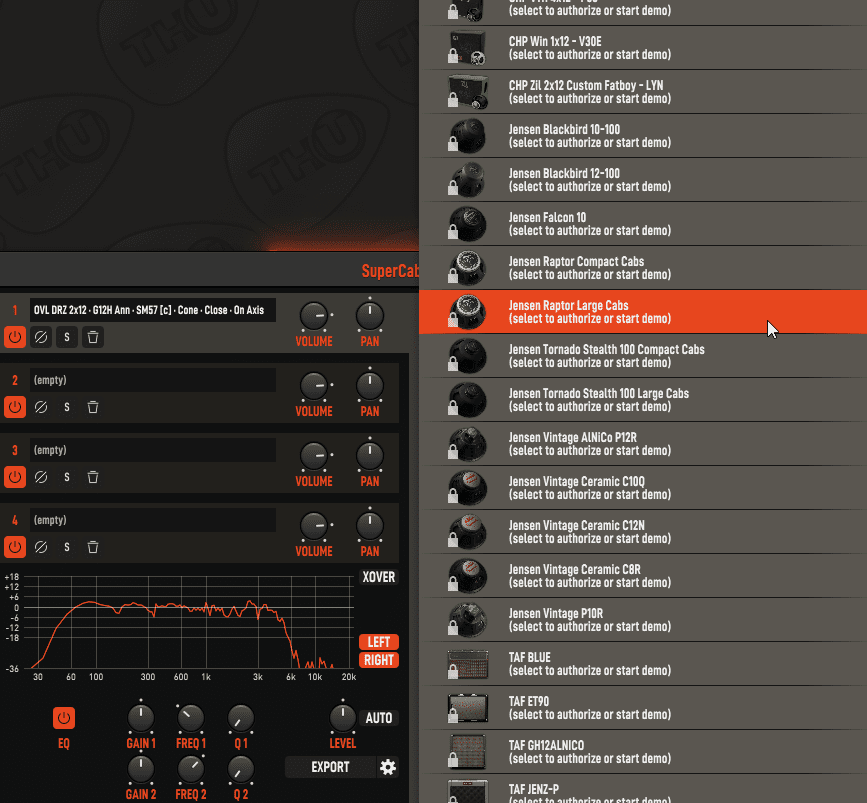
Task: Open the slot 1 impulse response selector
Action: 152,310
